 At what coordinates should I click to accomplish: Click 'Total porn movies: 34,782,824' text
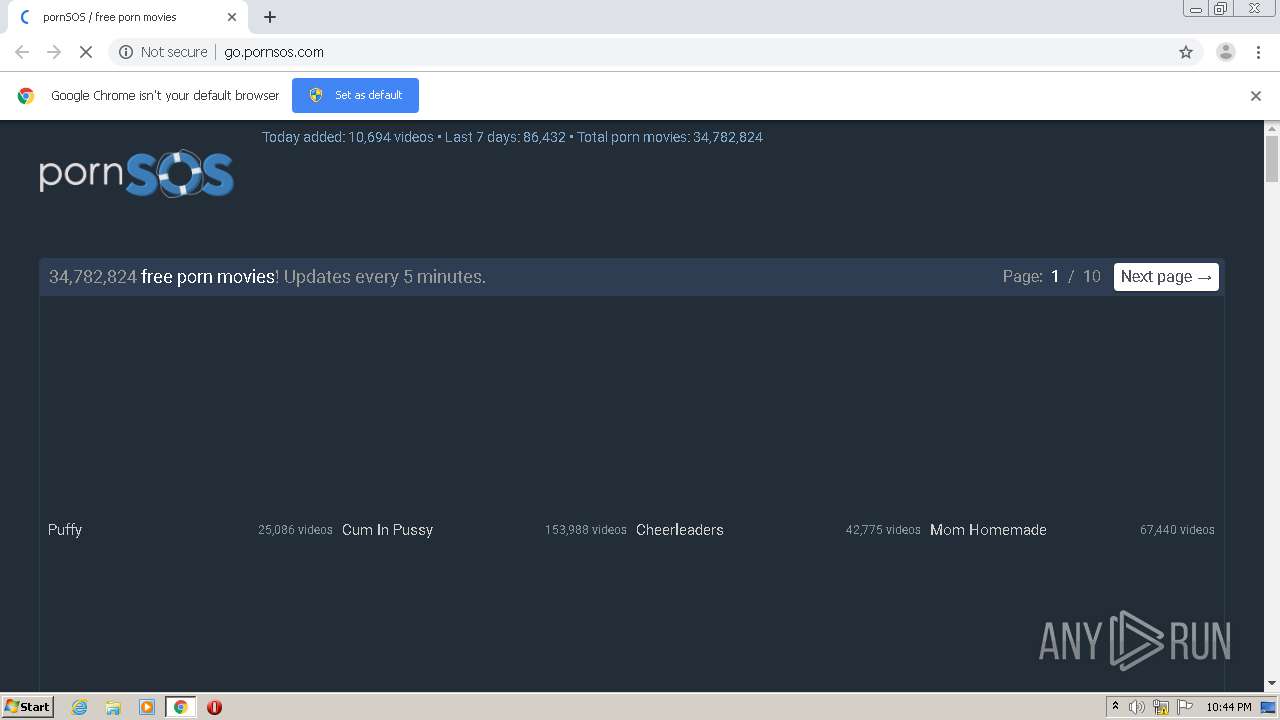point(670,137)
